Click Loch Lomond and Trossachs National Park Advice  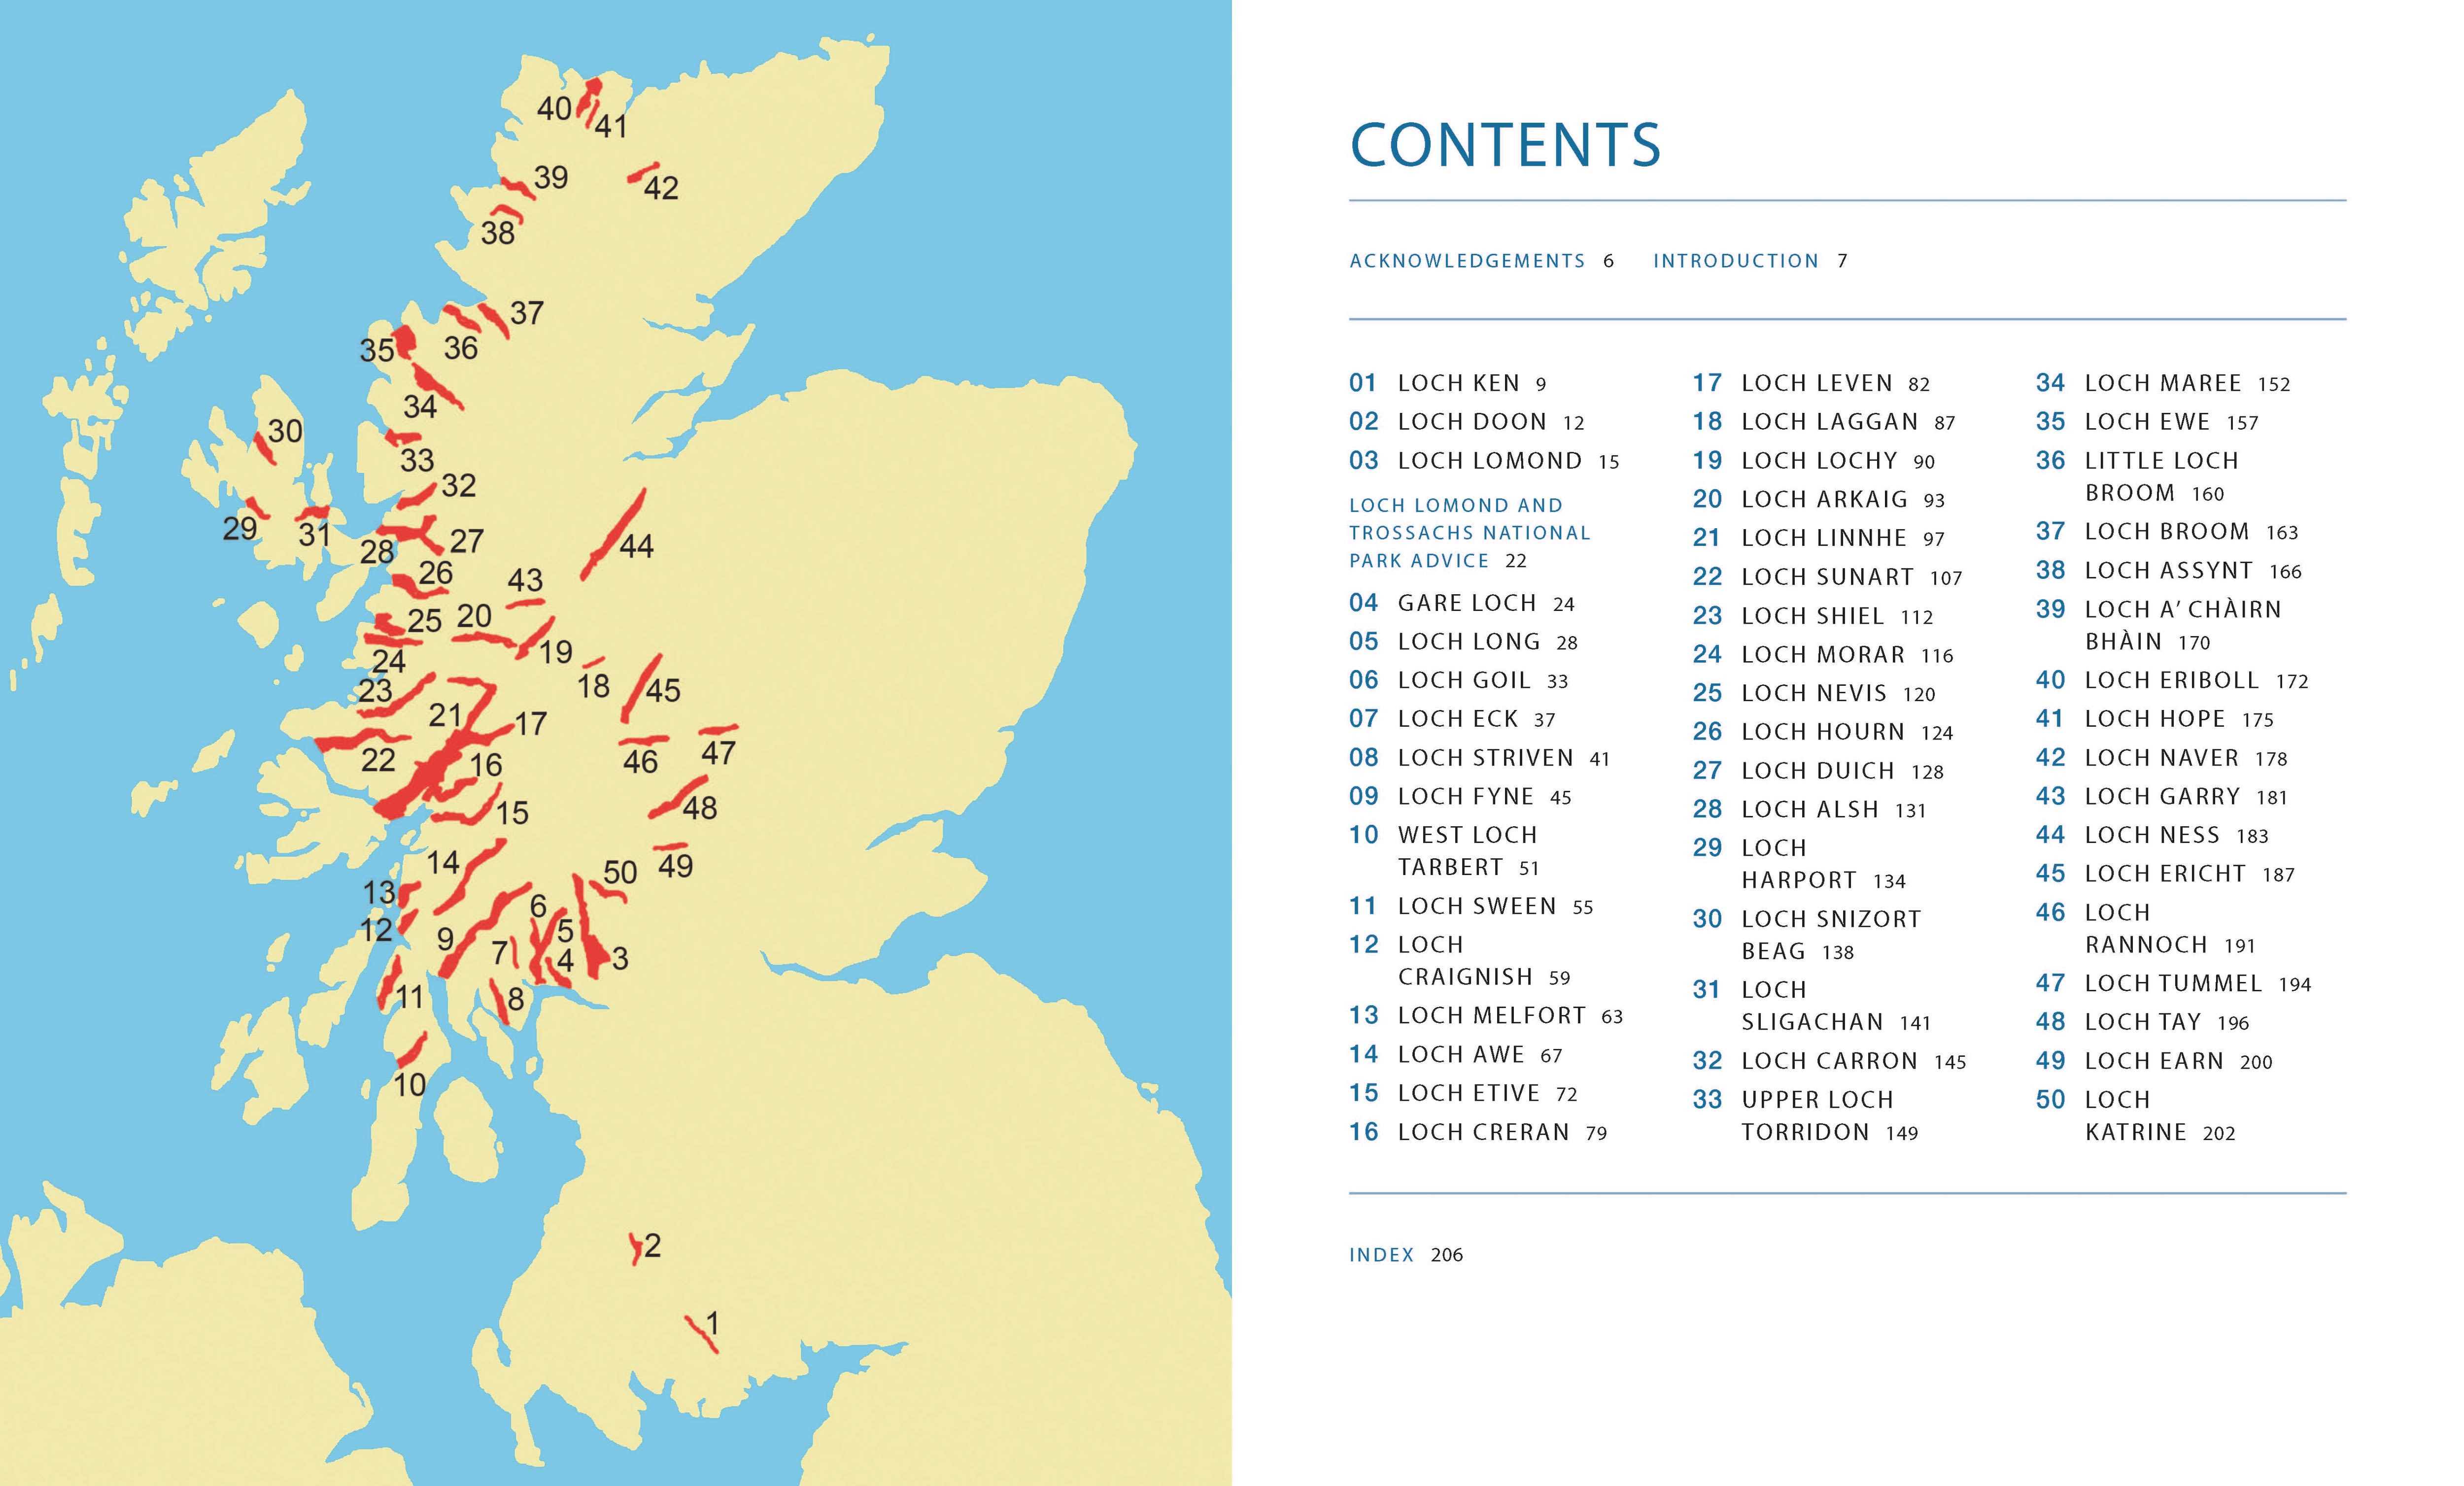[x=1469, y=533]
